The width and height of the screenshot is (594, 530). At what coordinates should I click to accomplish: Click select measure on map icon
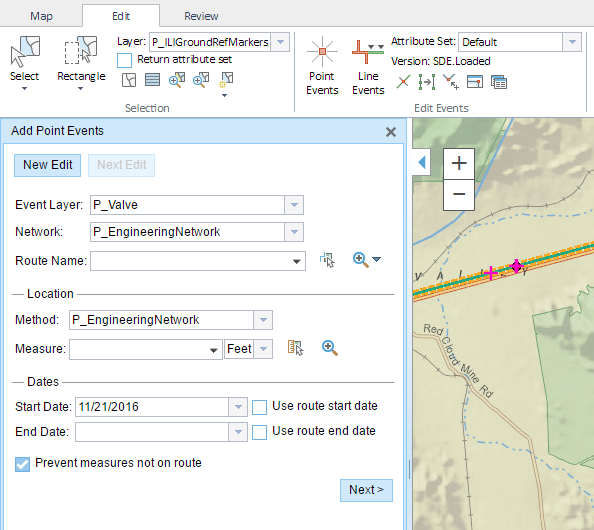click(x=295, y=348)
